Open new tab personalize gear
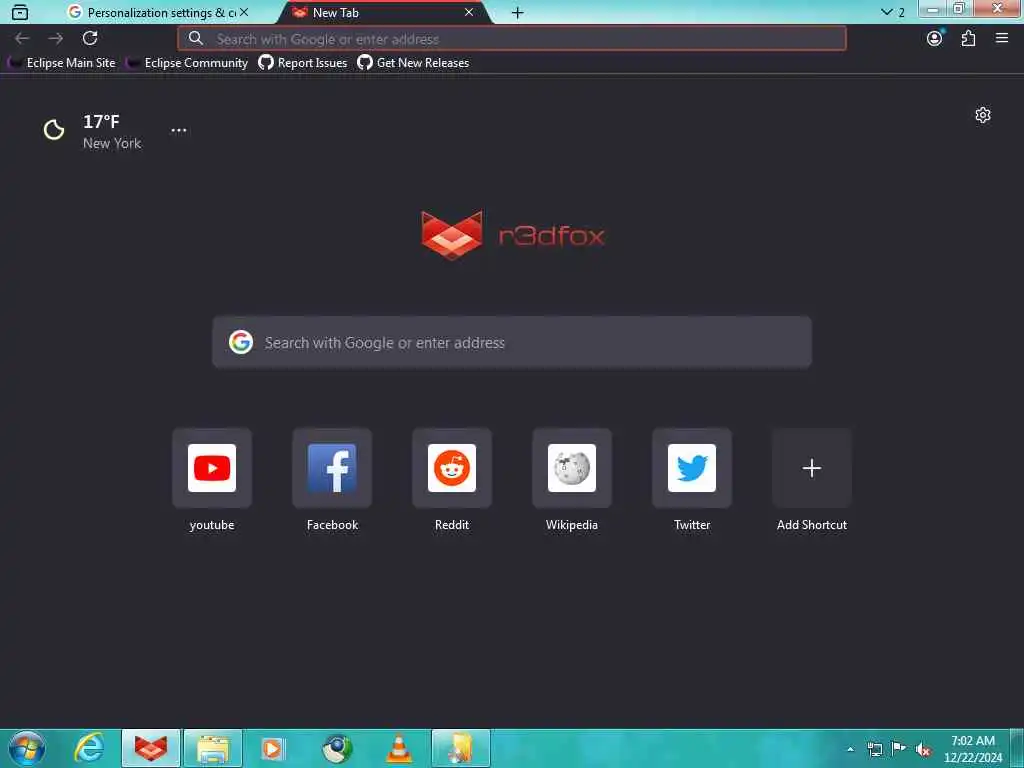 [x=983, y=115]
